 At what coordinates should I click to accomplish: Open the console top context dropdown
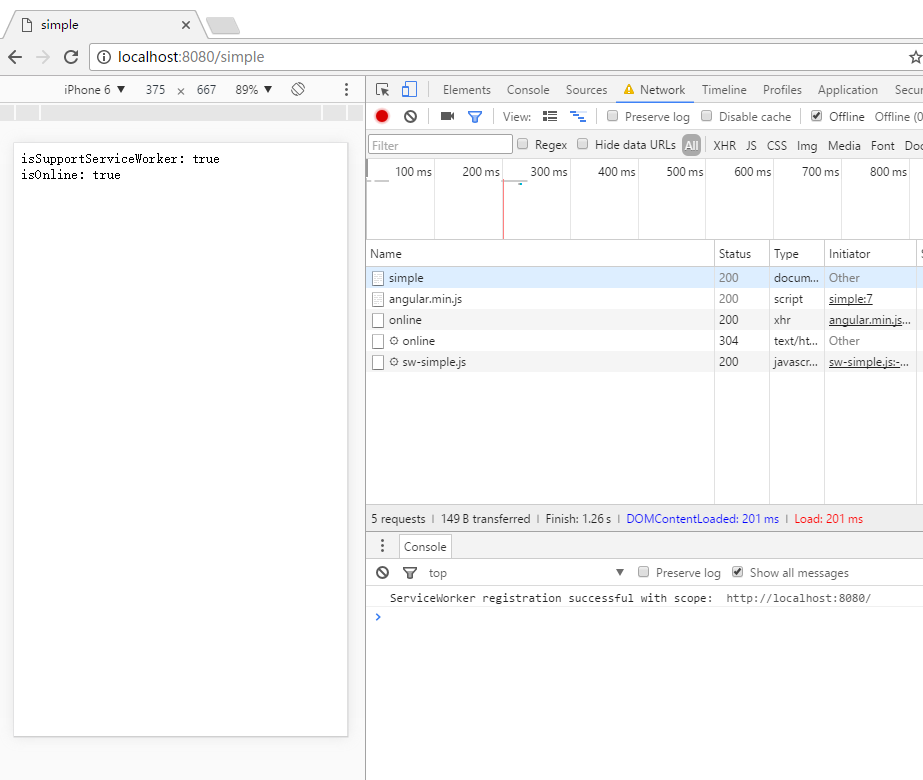pyautogui.click(x=526, y=573)
